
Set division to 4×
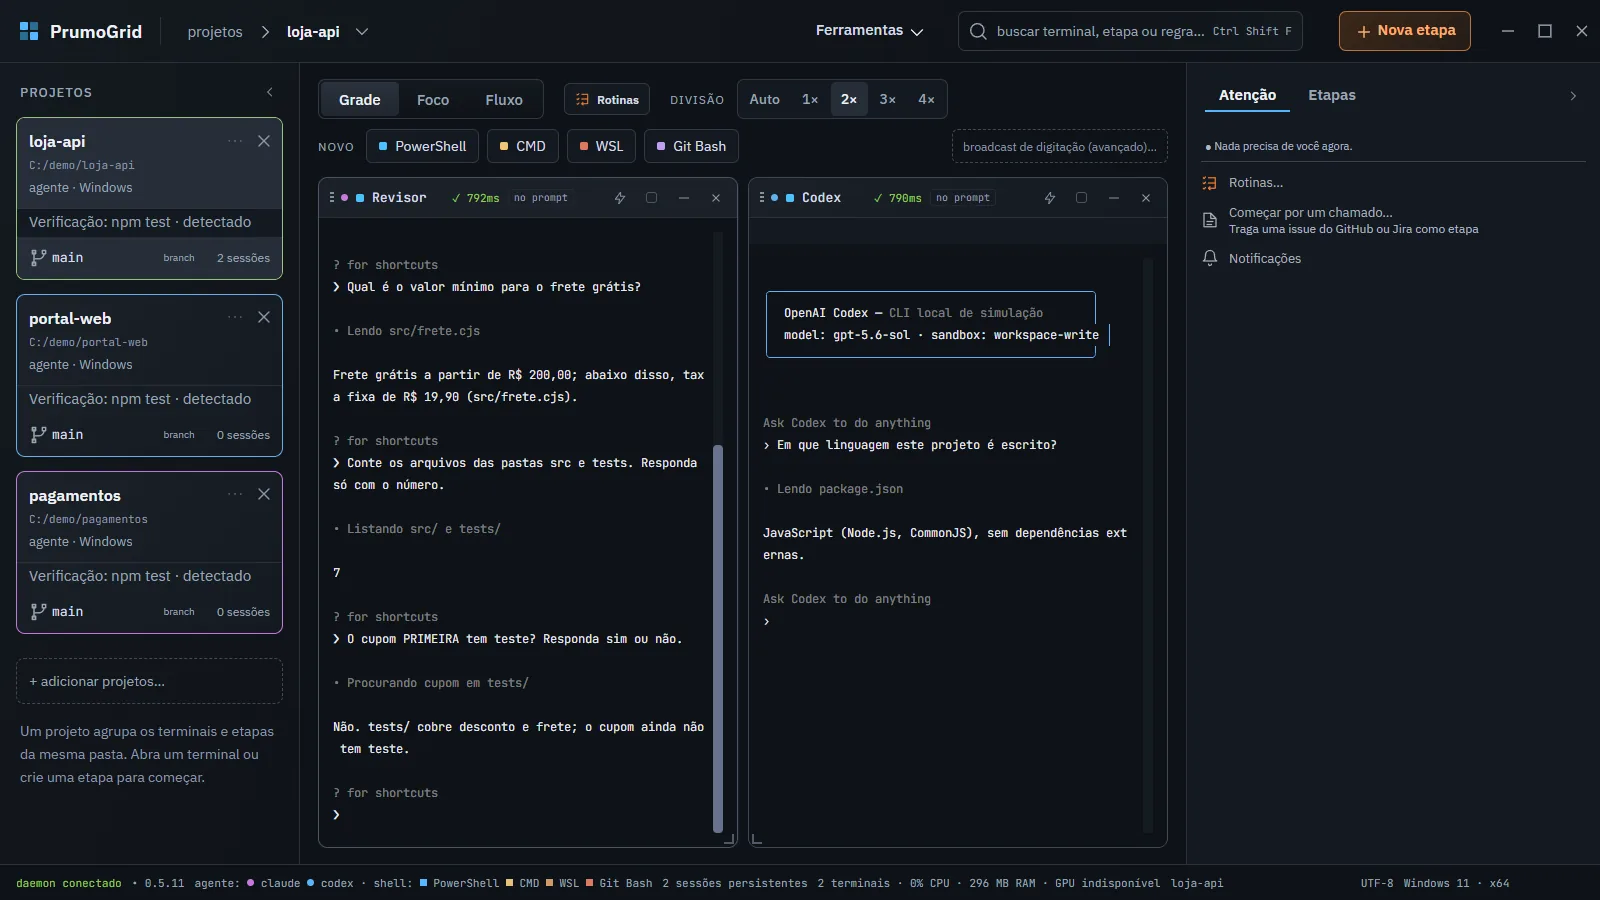(x=927, y=99)
